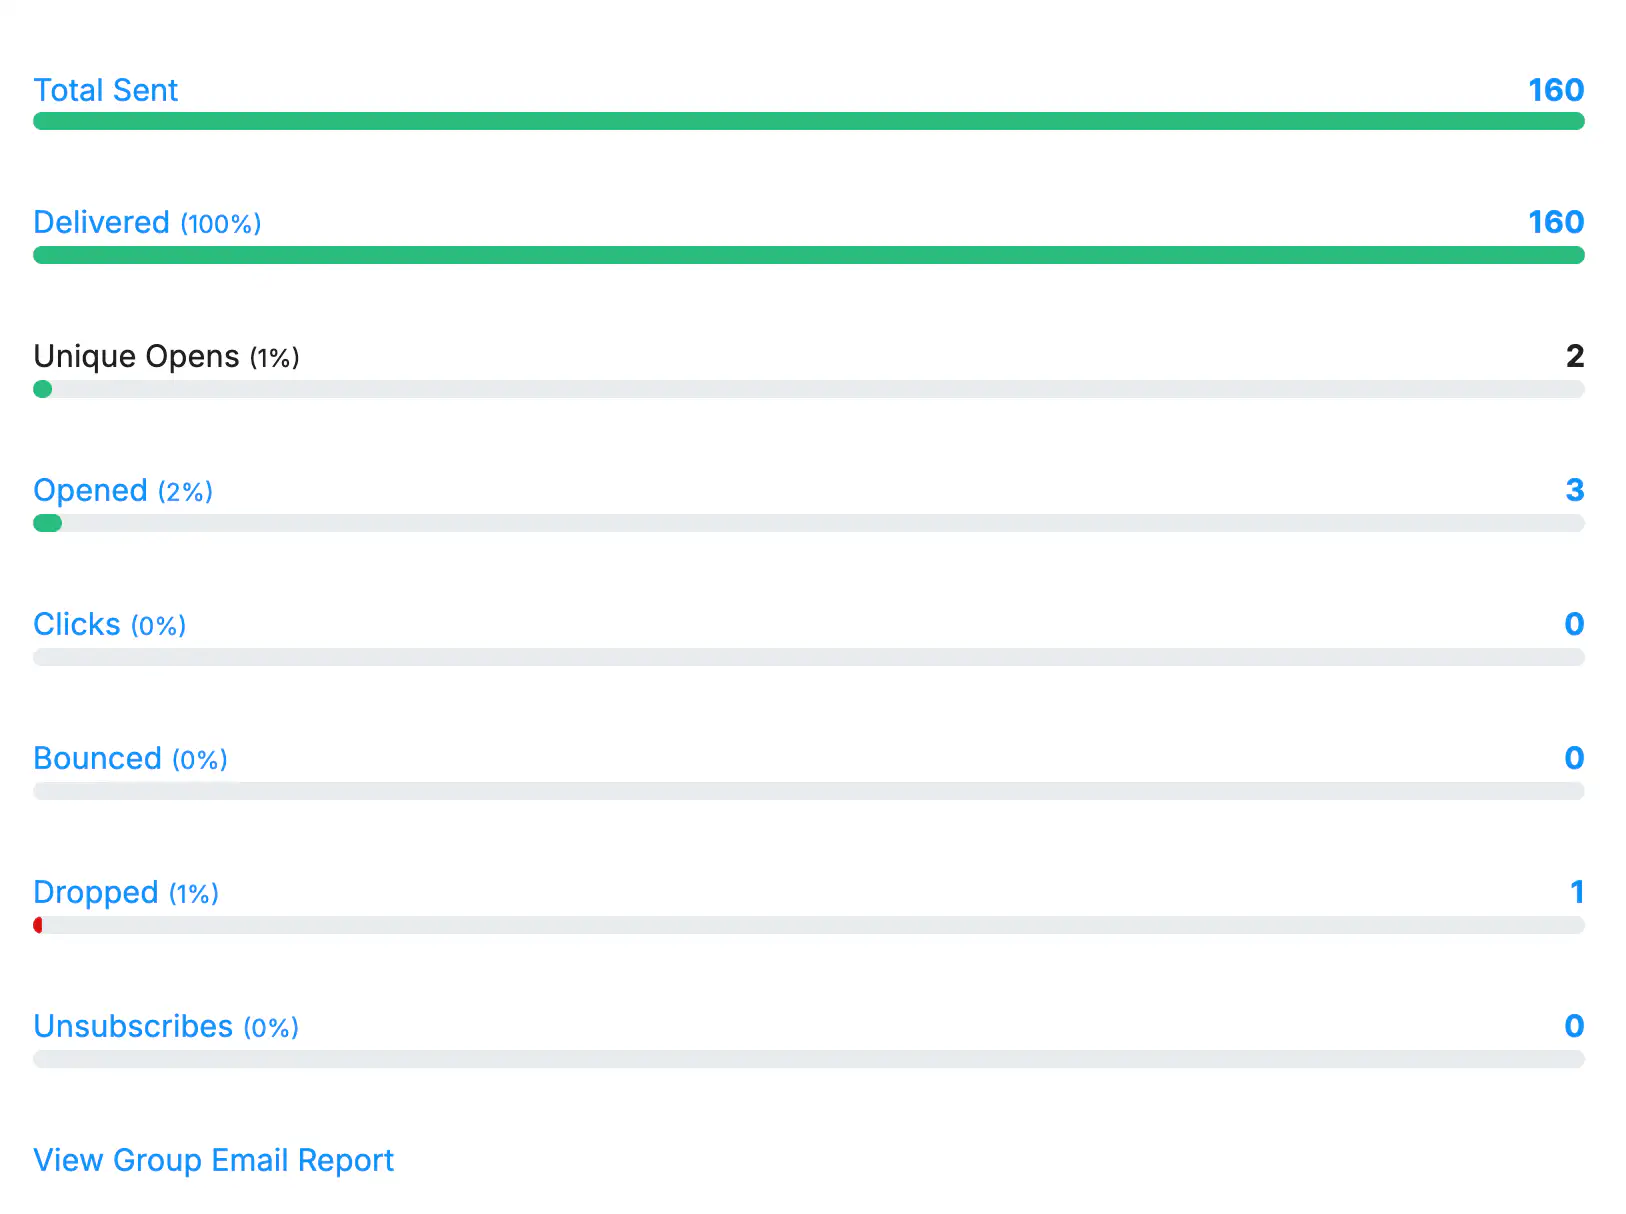
Task: Click the Unsubscribes (0%) label
Action: point(165,1026)
